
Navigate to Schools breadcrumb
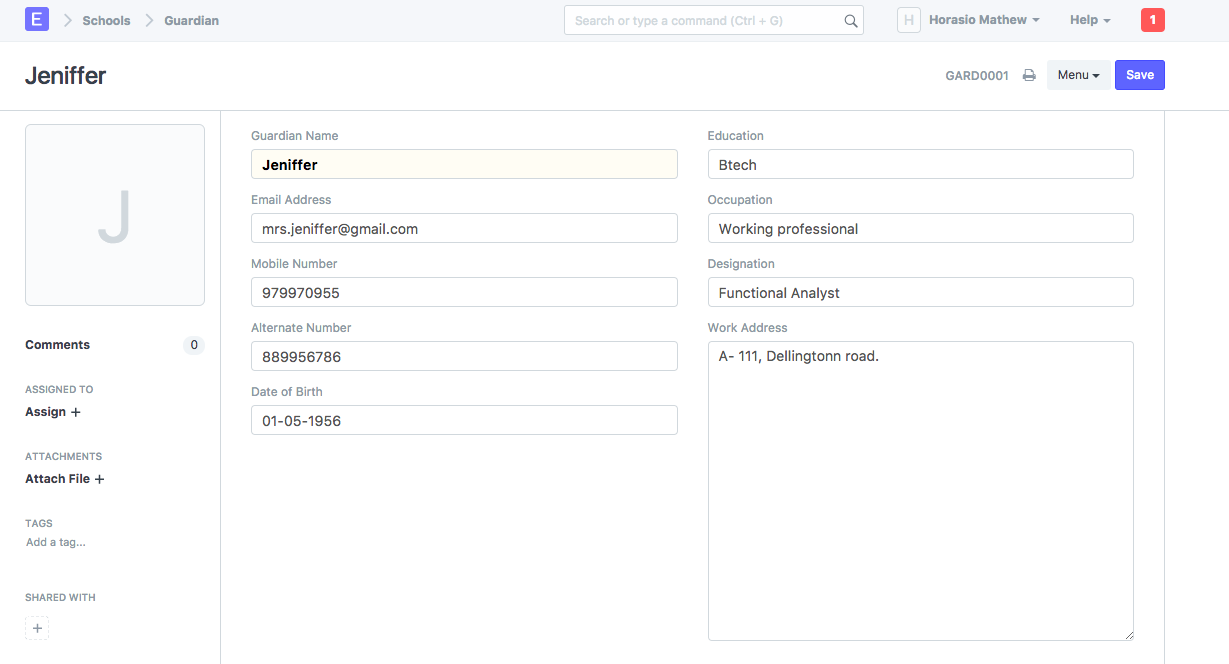point(106,20)
